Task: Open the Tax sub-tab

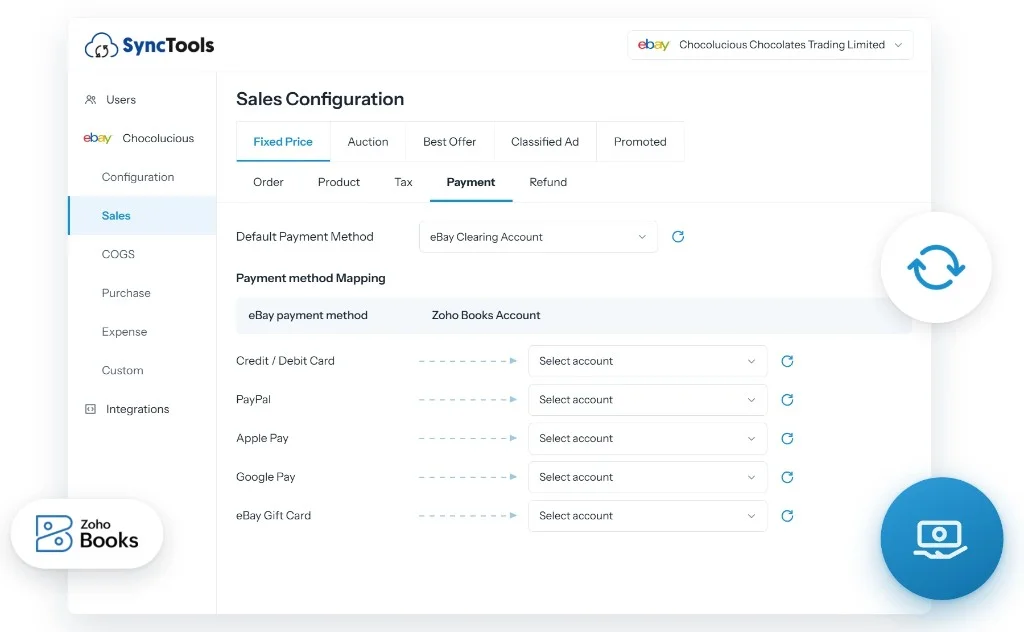Action: pos(403,182)
